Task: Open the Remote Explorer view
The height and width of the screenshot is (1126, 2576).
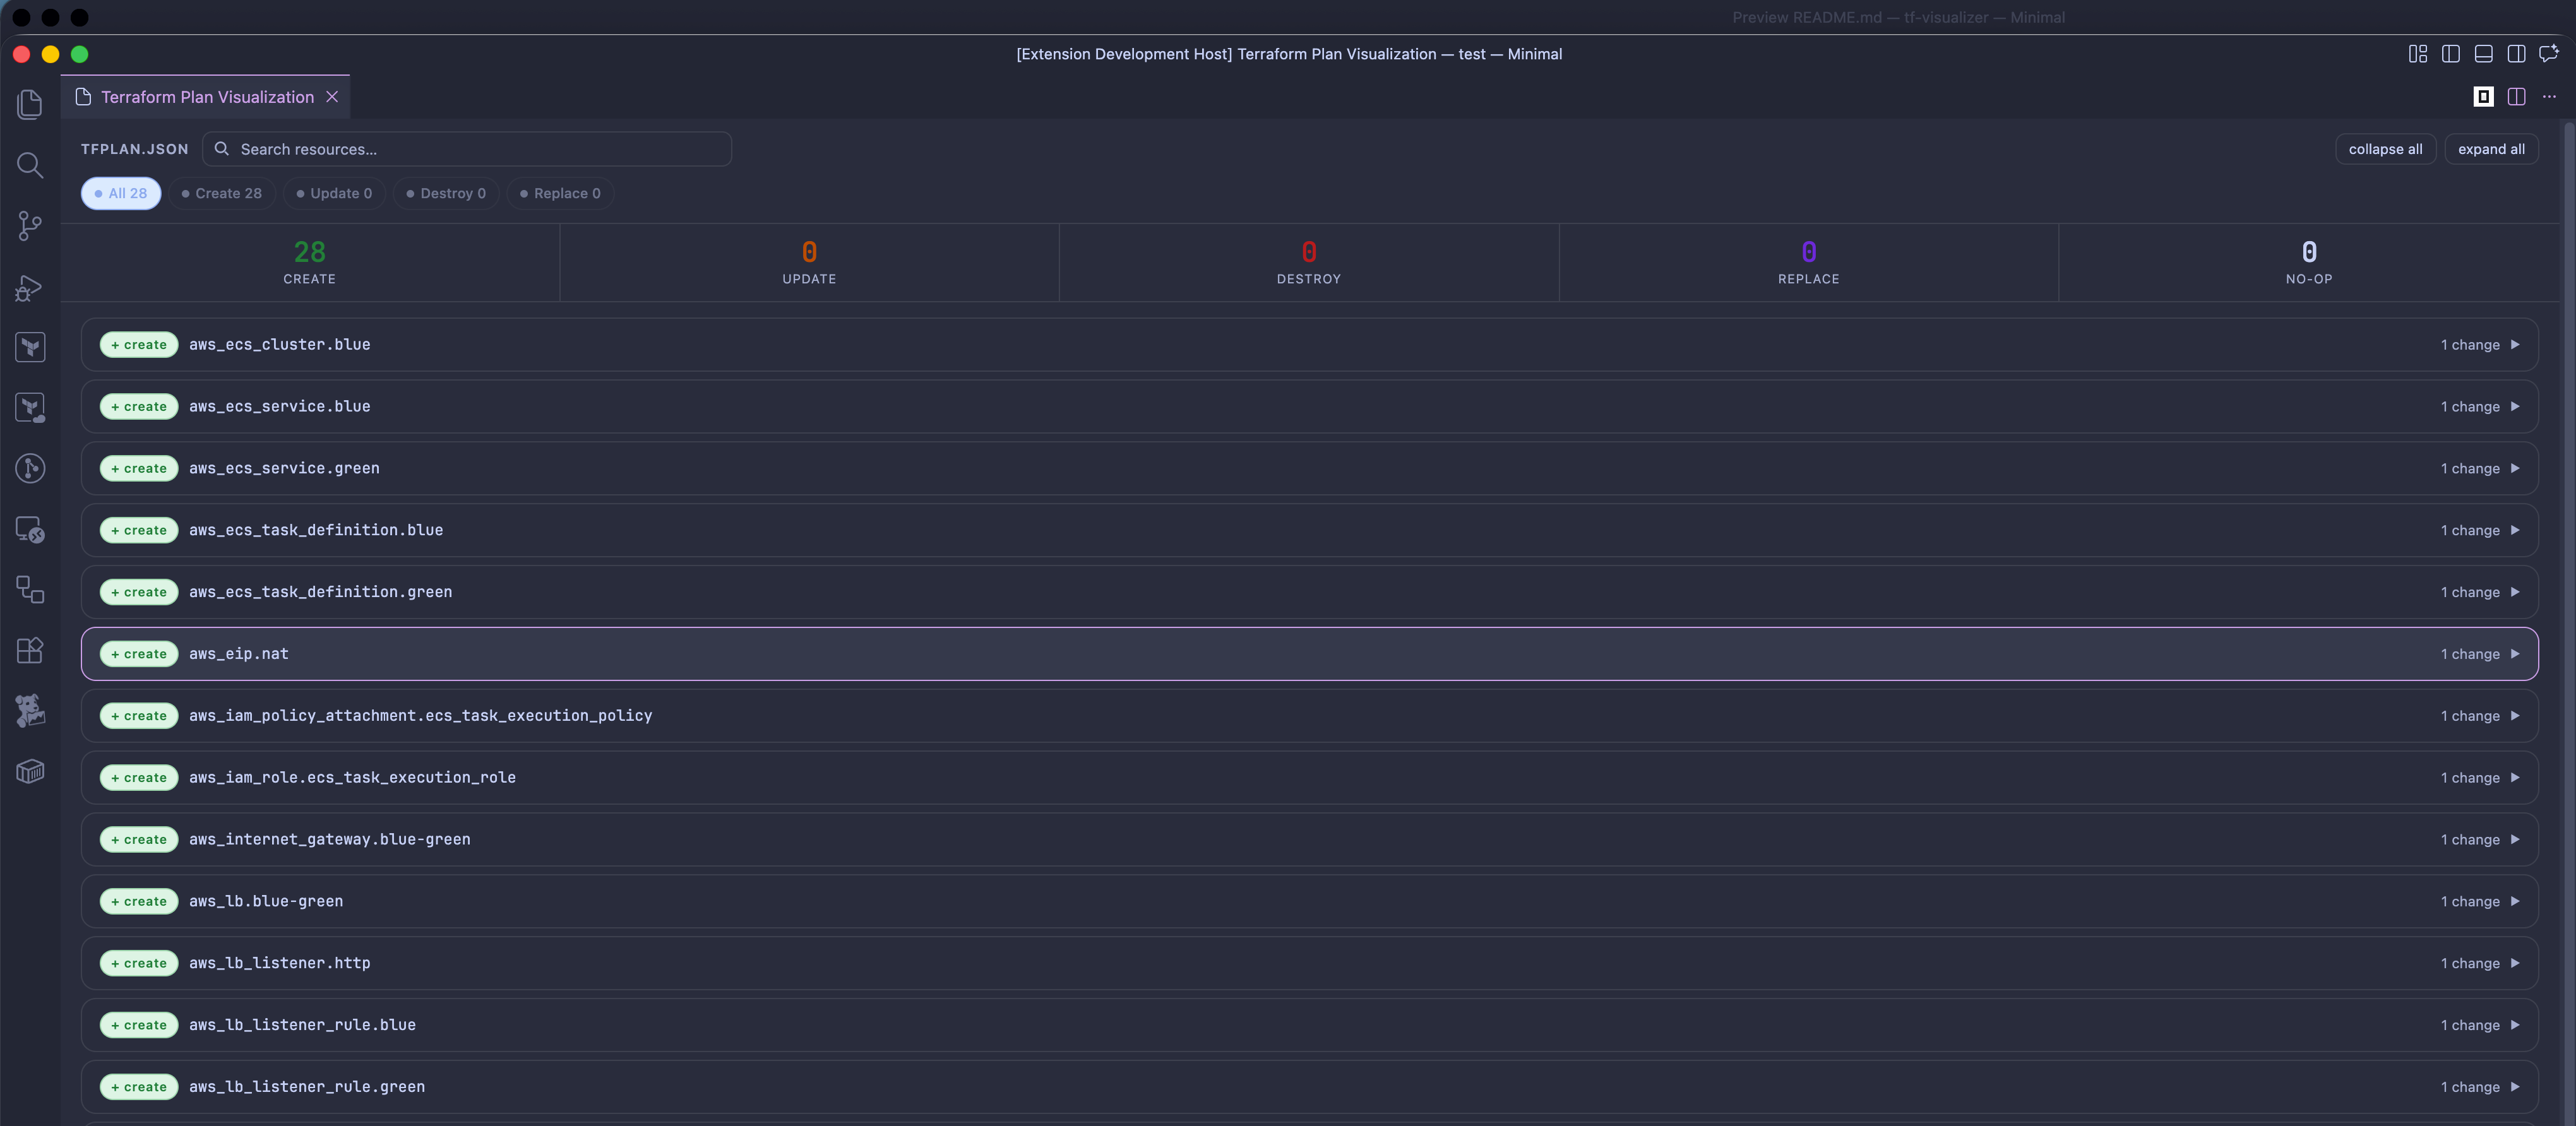Action: coord(30,529)
